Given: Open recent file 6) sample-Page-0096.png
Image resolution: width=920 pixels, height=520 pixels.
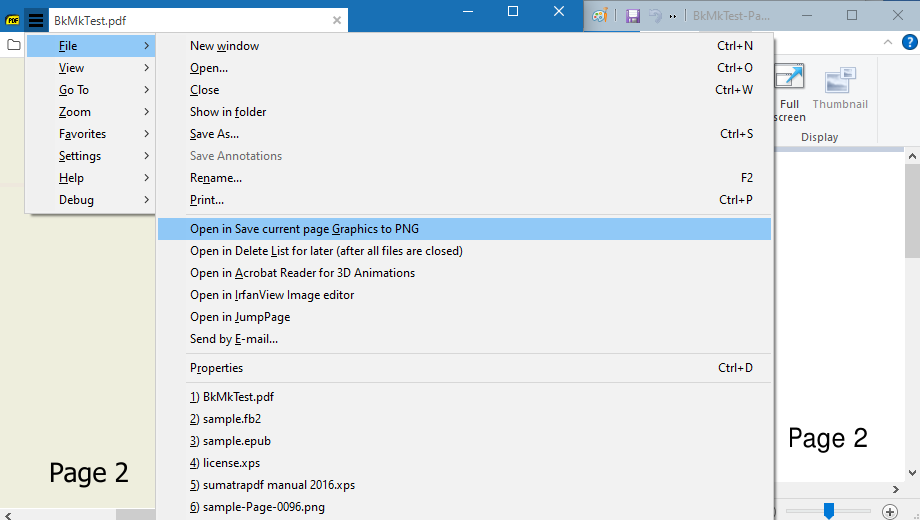Looking at the screenshot, I should 464,507.
